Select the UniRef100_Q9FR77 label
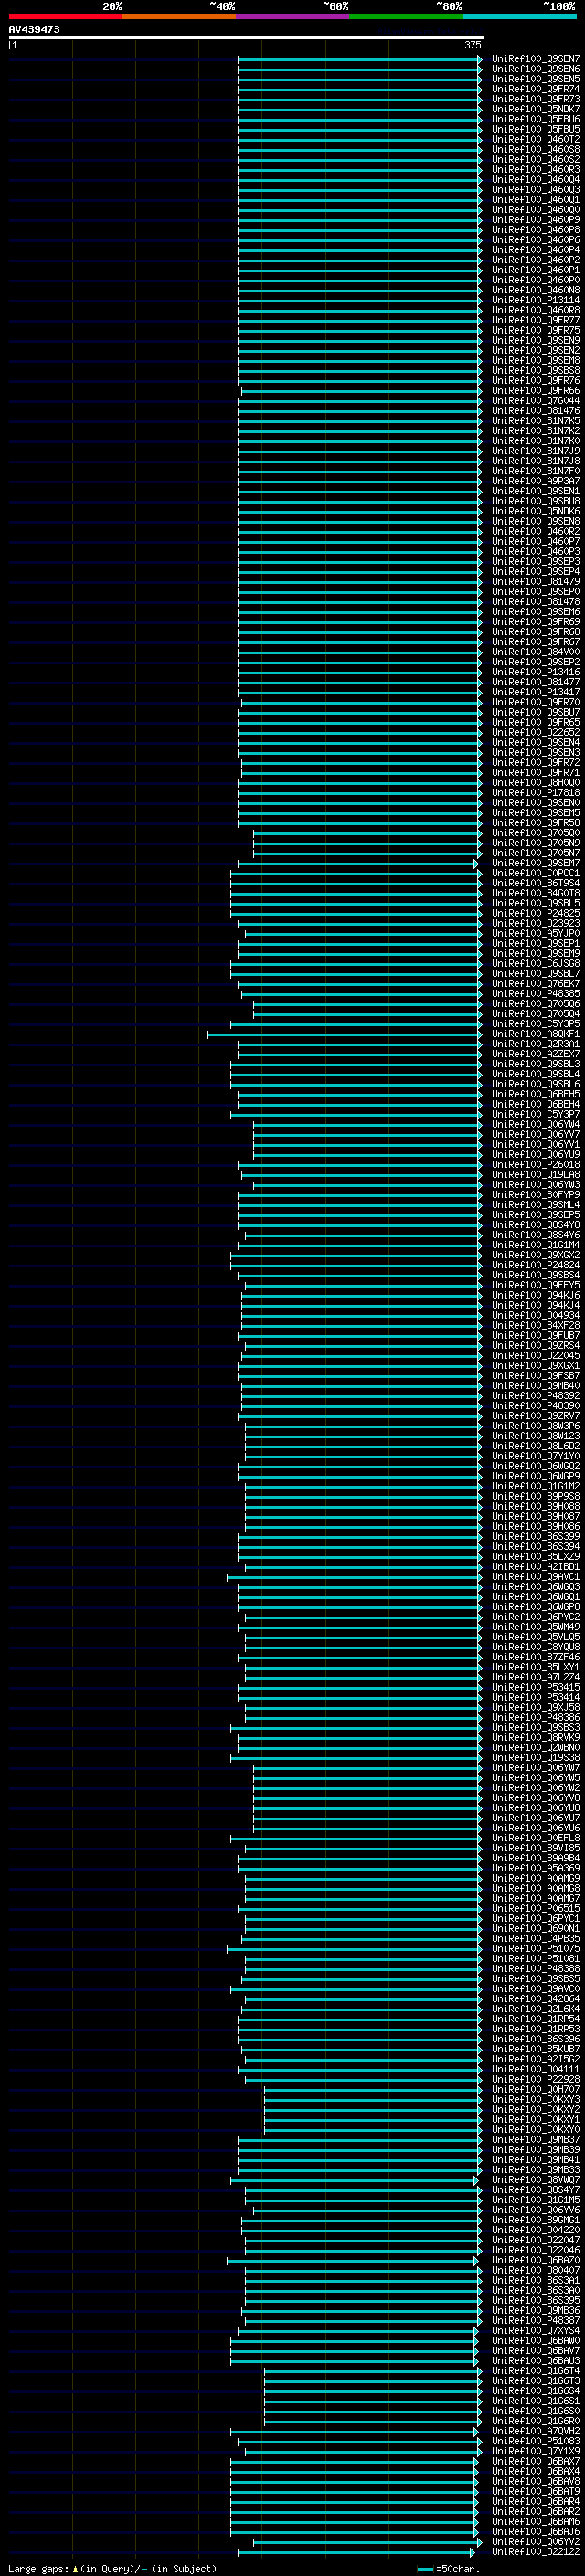 click(x=536, y=320)
